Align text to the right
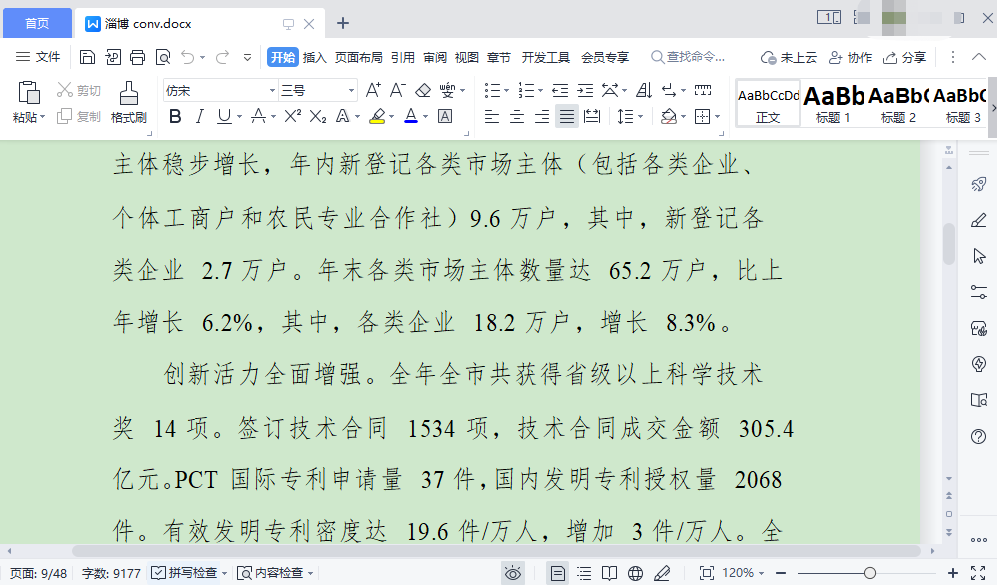Viewport: 997px width, 585px height. click(x=542, y=116)
